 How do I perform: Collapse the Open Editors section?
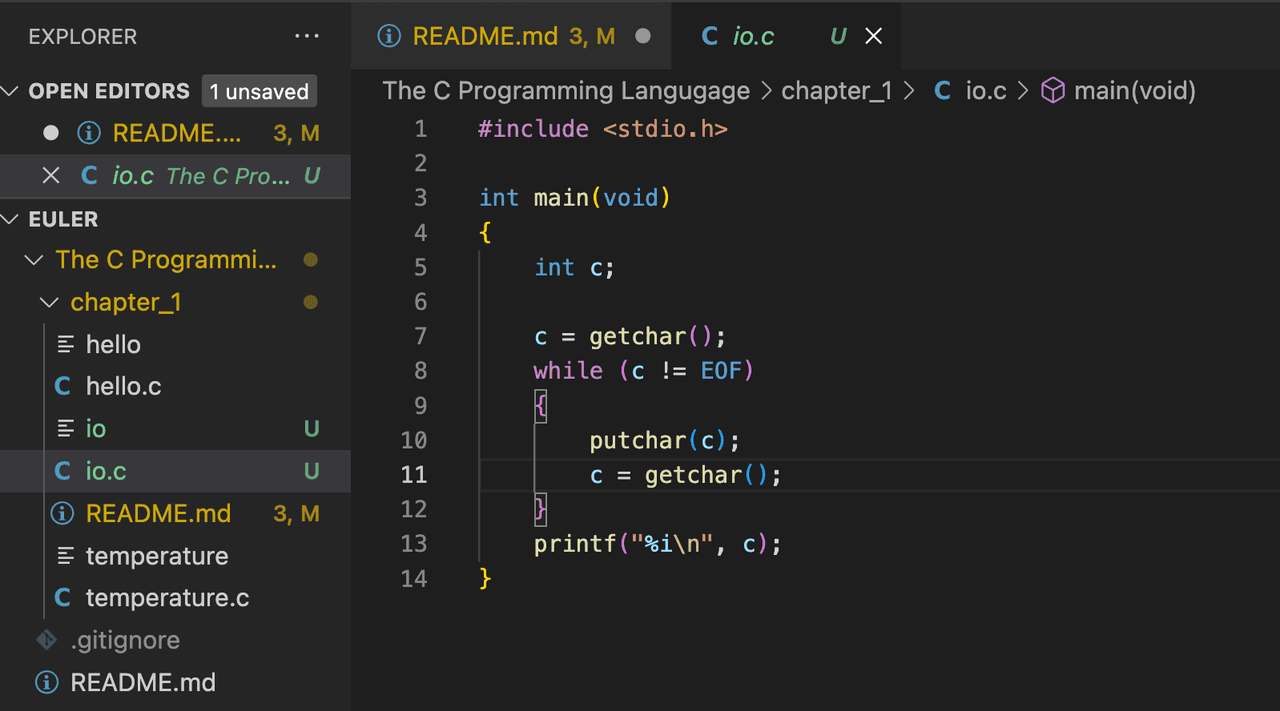[11, 91]
